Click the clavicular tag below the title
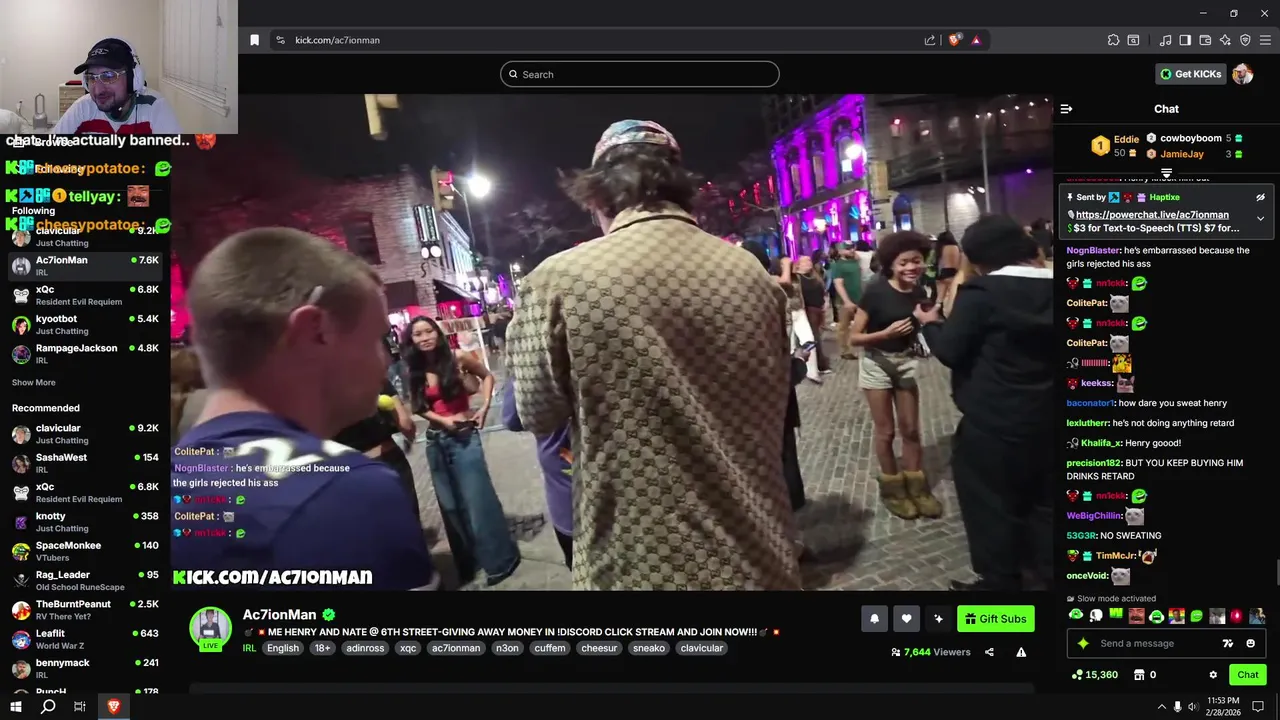 point(702,648)
